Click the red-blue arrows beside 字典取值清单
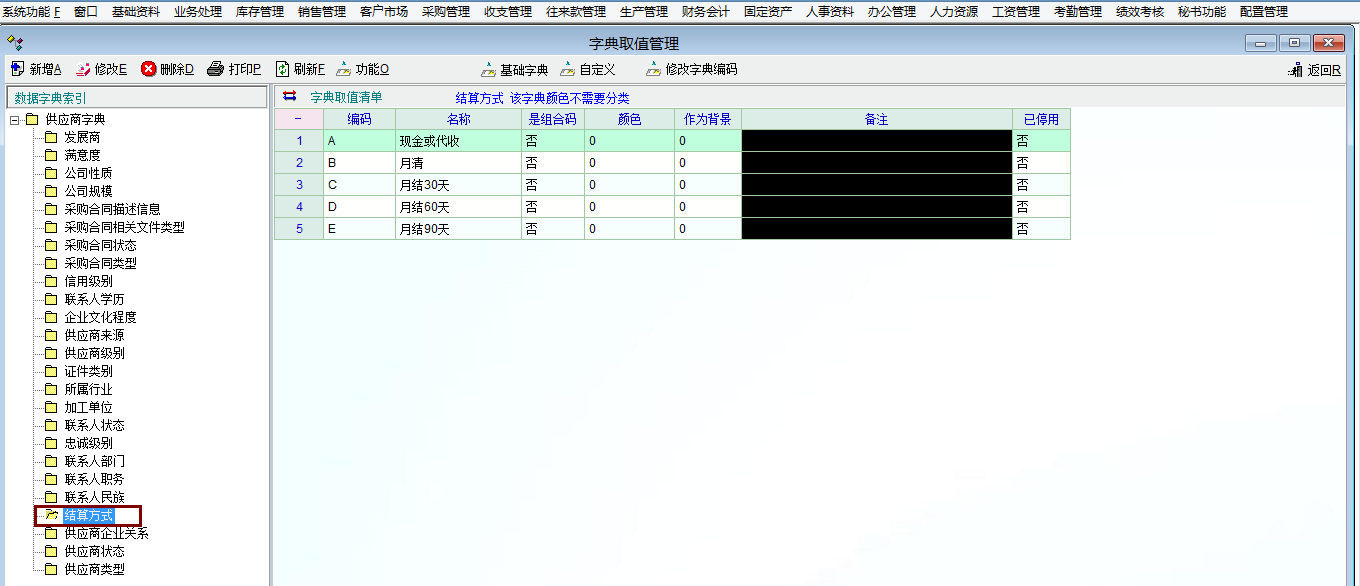1360x586 pixels. pyautogui.click(x=290, y=97)
